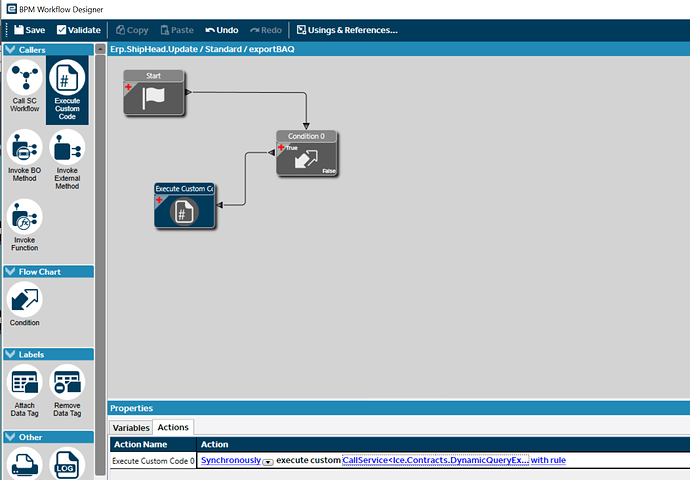Image resolution: width=690 pixels, height=480 pixels.
Task: Click the Erp.ShipHead.Update / Standard / exportBAQ title
Action: pos(202,49)
